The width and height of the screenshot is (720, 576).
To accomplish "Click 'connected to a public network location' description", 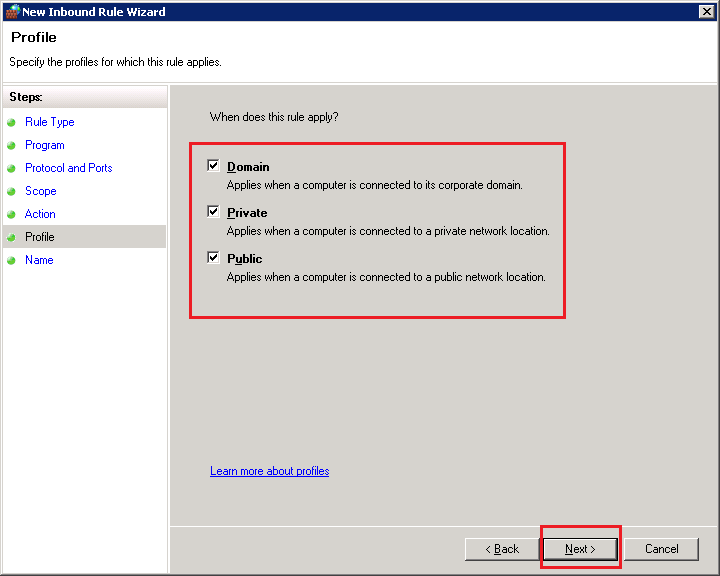I will tap(386, 277).
